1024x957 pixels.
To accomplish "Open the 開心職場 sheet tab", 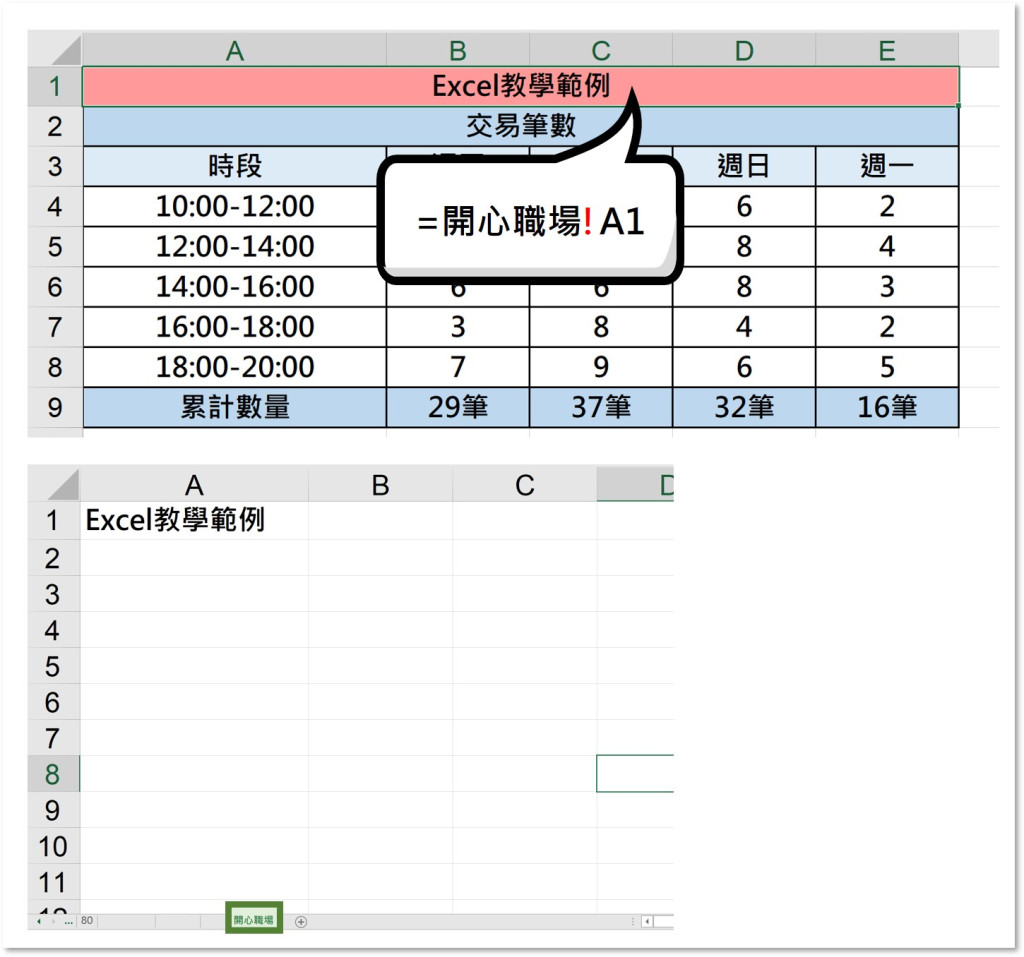I will [x=254, y=920].
